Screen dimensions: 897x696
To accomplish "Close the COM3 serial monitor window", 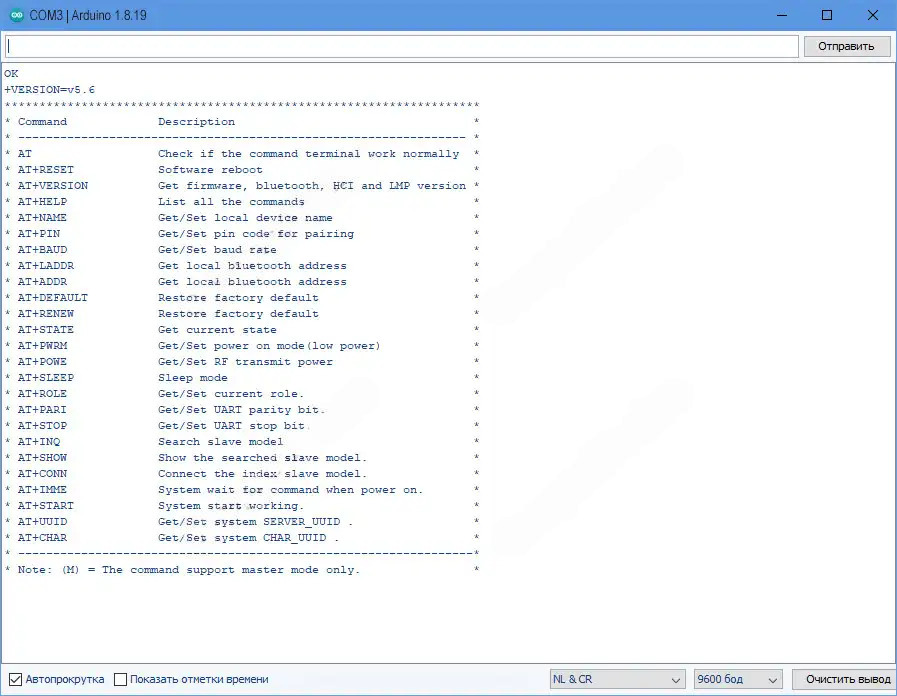I will tap(873, 15).
